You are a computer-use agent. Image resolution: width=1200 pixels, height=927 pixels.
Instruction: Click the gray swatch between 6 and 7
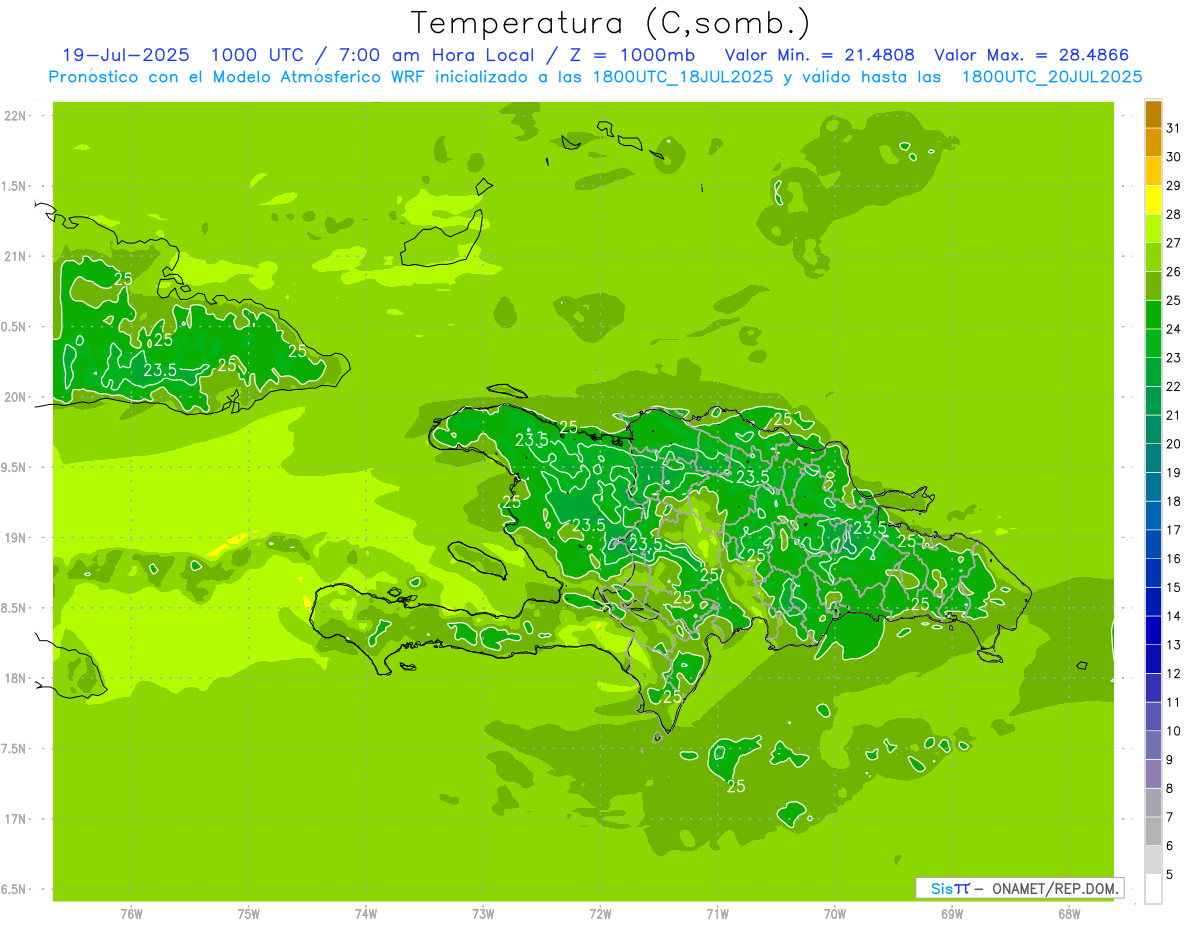coord(1153,832)
